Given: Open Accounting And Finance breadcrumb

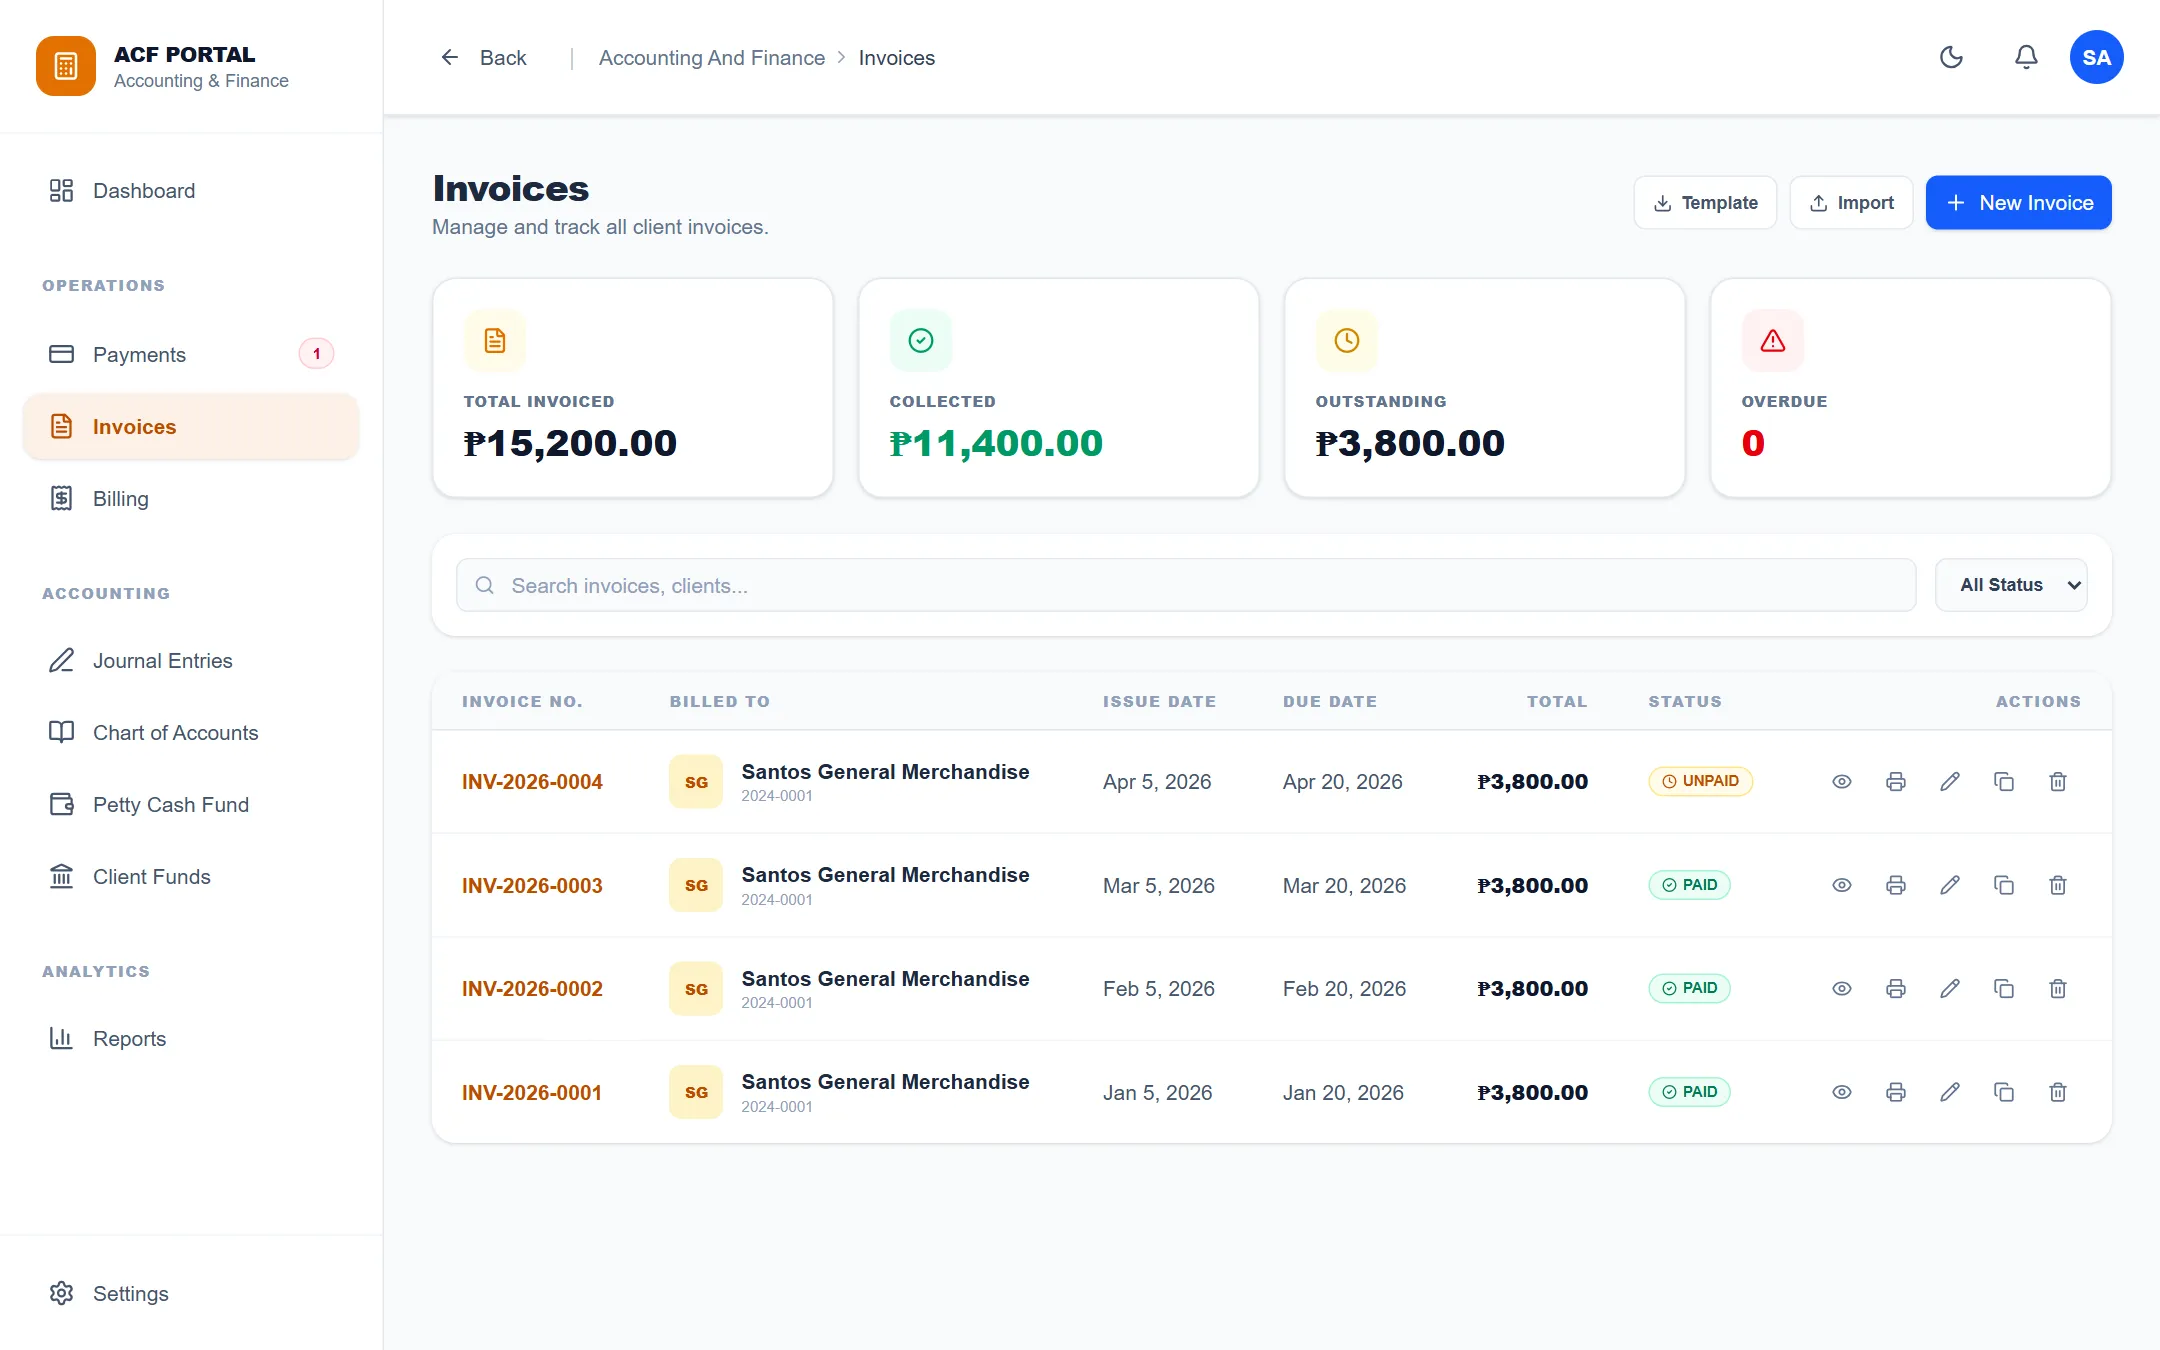Looking at the screenshot, I should 712,58.
